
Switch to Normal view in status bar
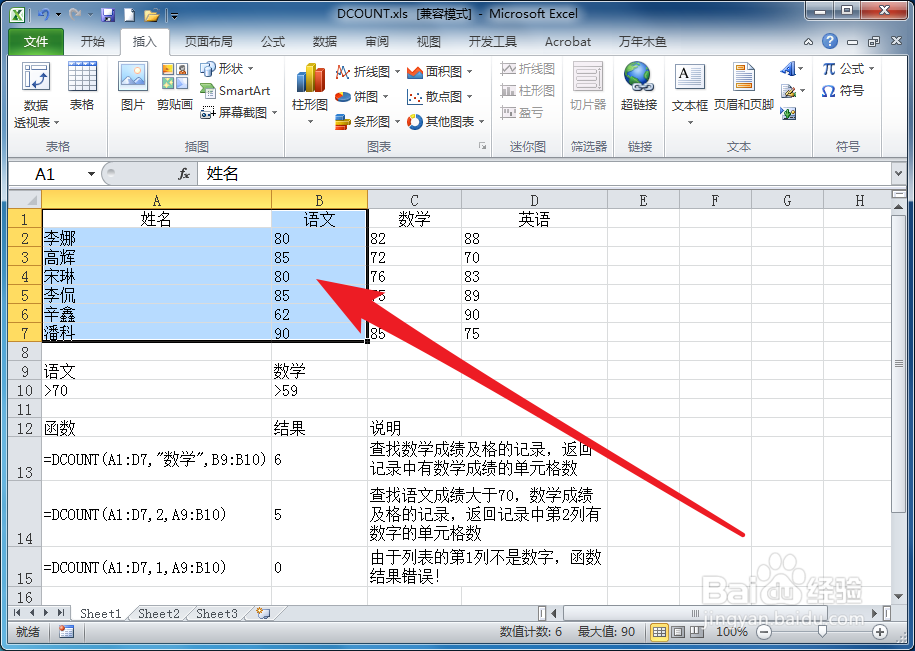point(659,632)
